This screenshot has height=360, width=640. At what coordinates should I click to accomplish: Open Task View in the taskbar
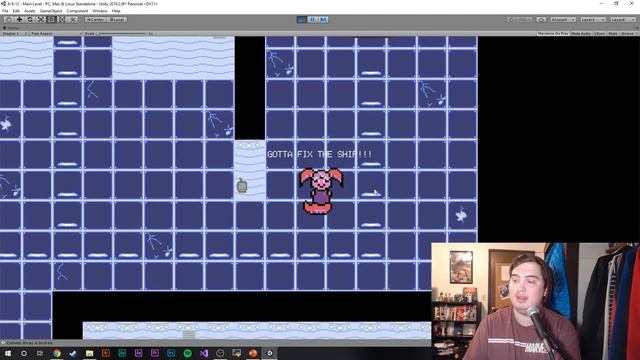(x=40, y=353)
